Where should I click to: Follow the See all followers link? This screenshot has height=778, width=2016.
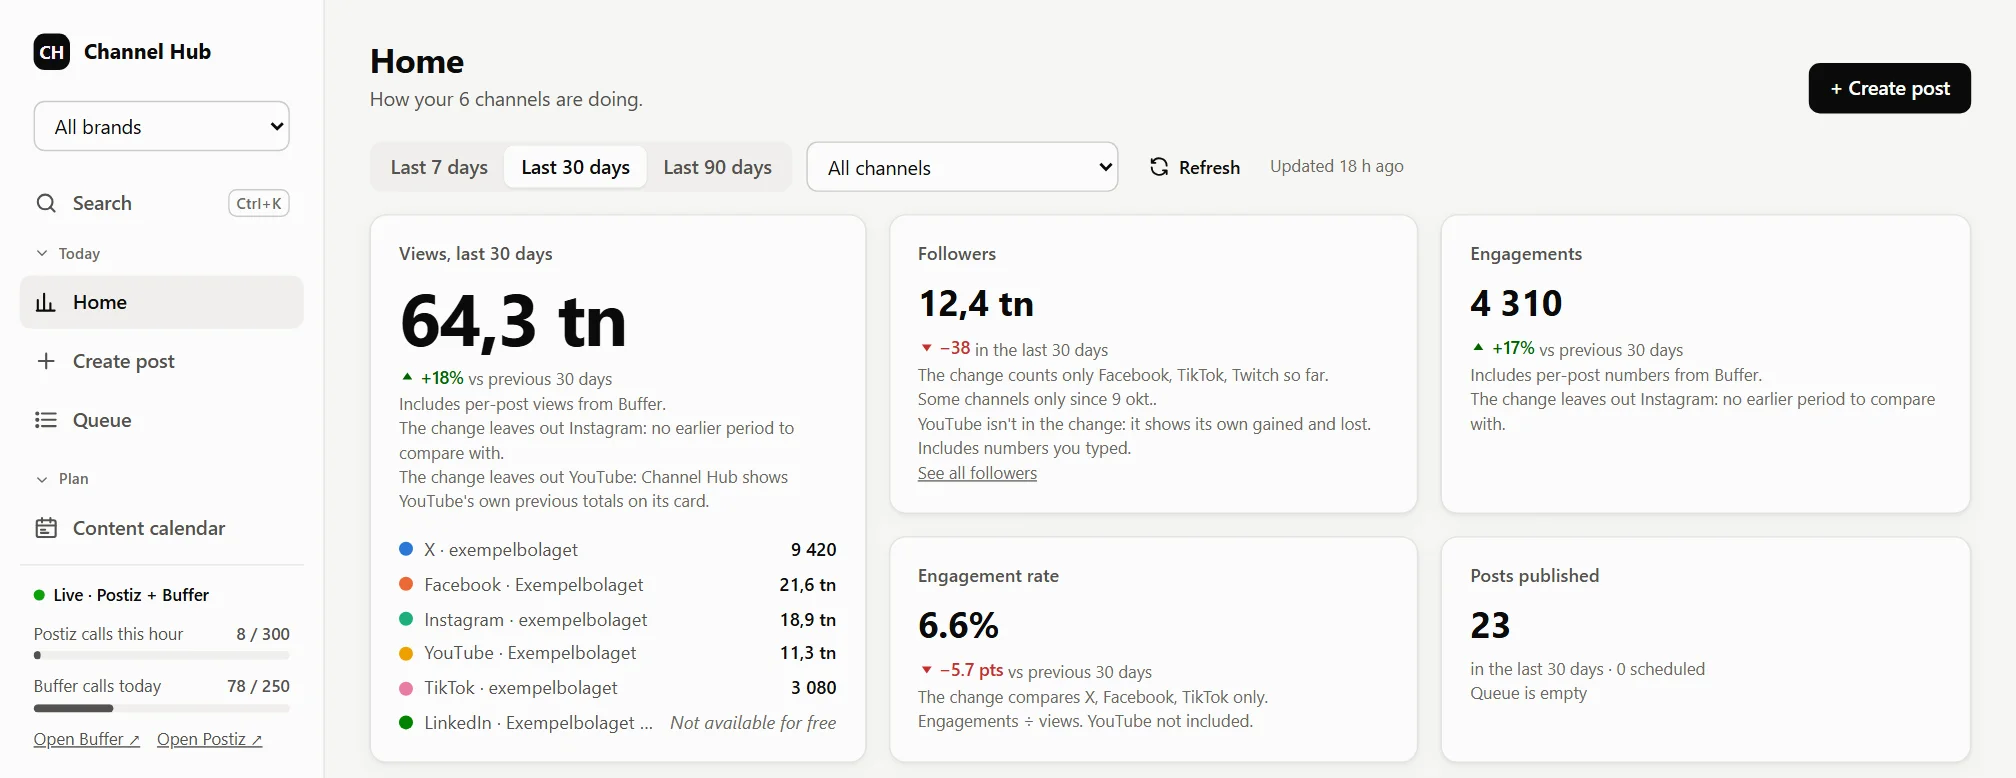977,473
